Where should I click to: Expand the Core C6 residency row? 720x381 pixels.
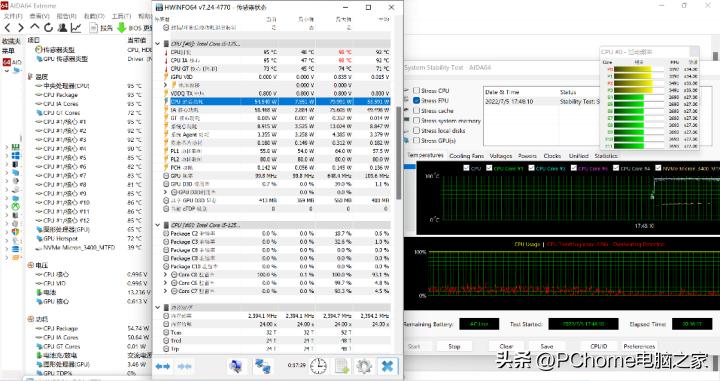tap(166, 283)
